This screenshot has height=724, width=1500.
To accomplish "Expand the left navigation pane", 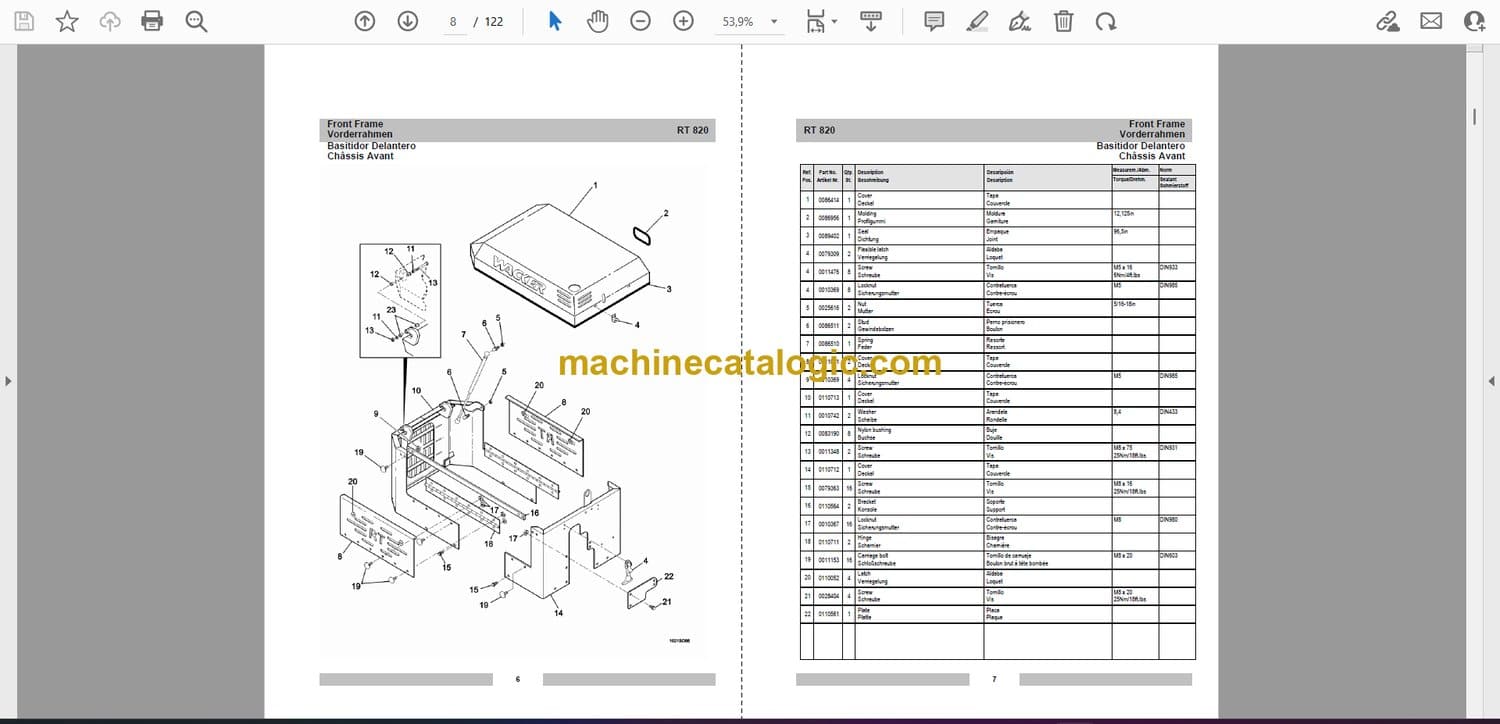I will pos(8,381).
